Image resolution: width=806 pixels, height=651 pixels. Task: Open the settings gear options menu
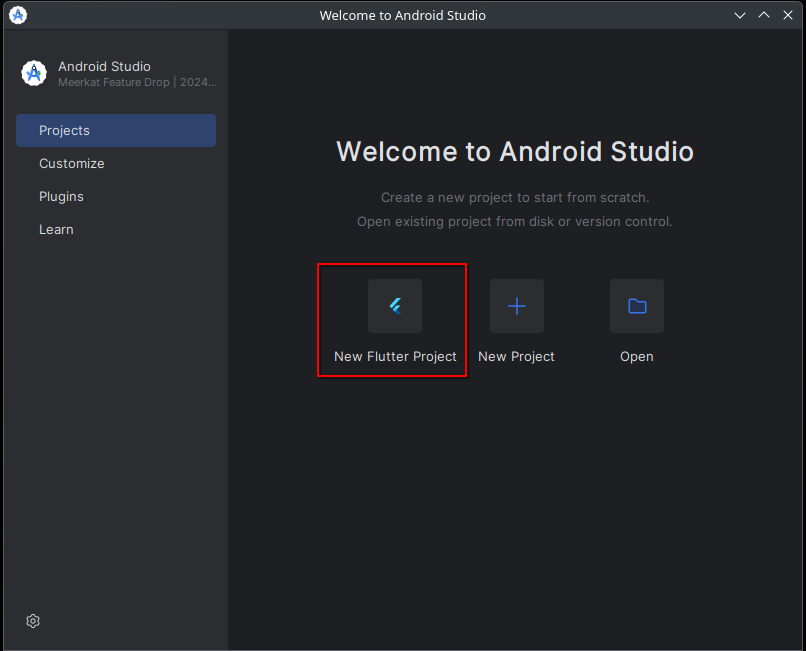(x=33, y=621)
